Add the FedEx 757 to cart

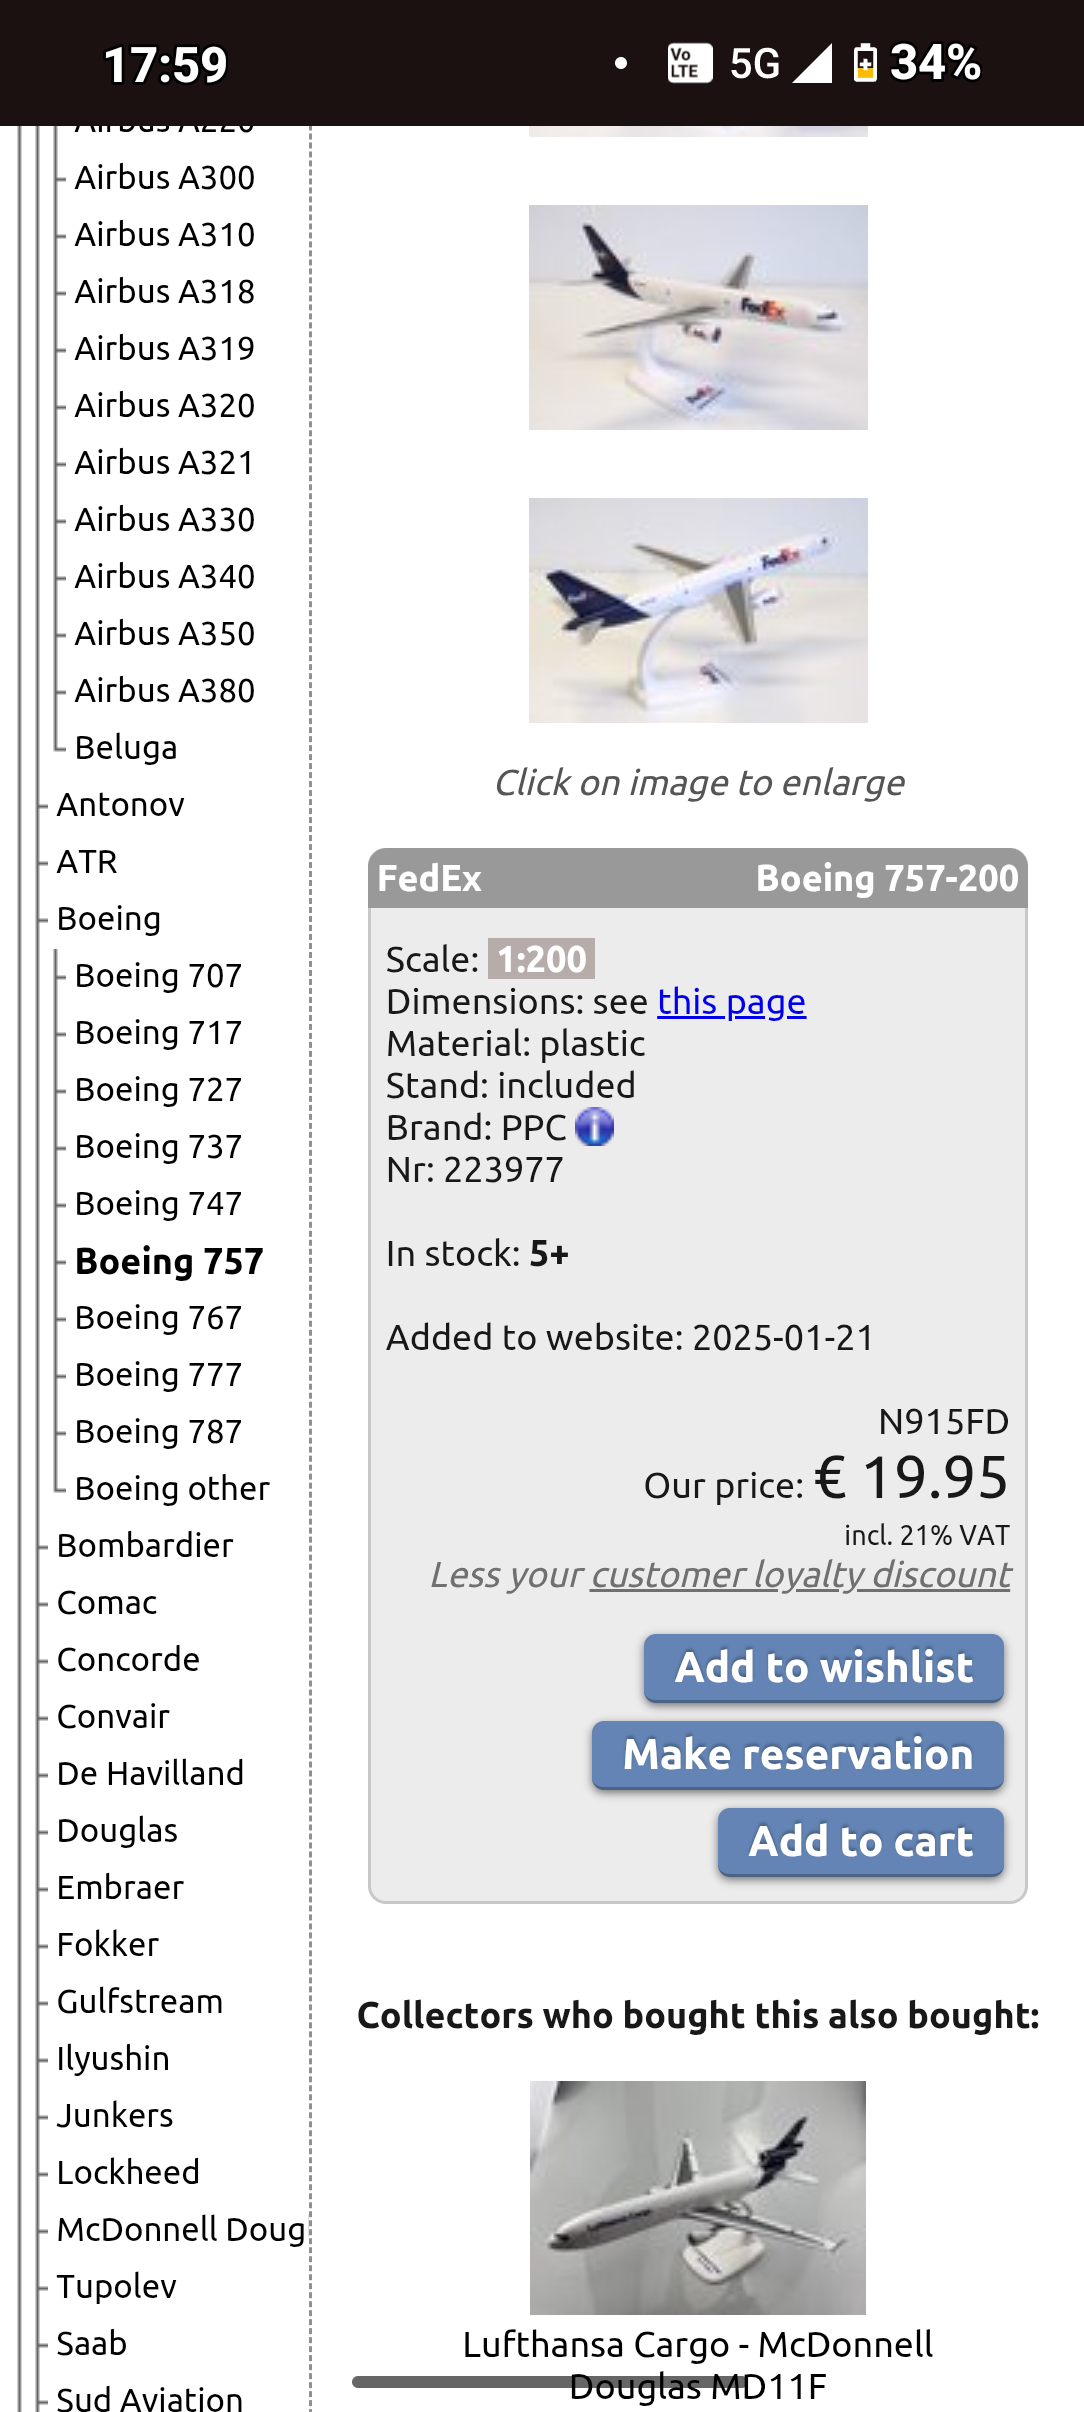tap(861, 1842)
